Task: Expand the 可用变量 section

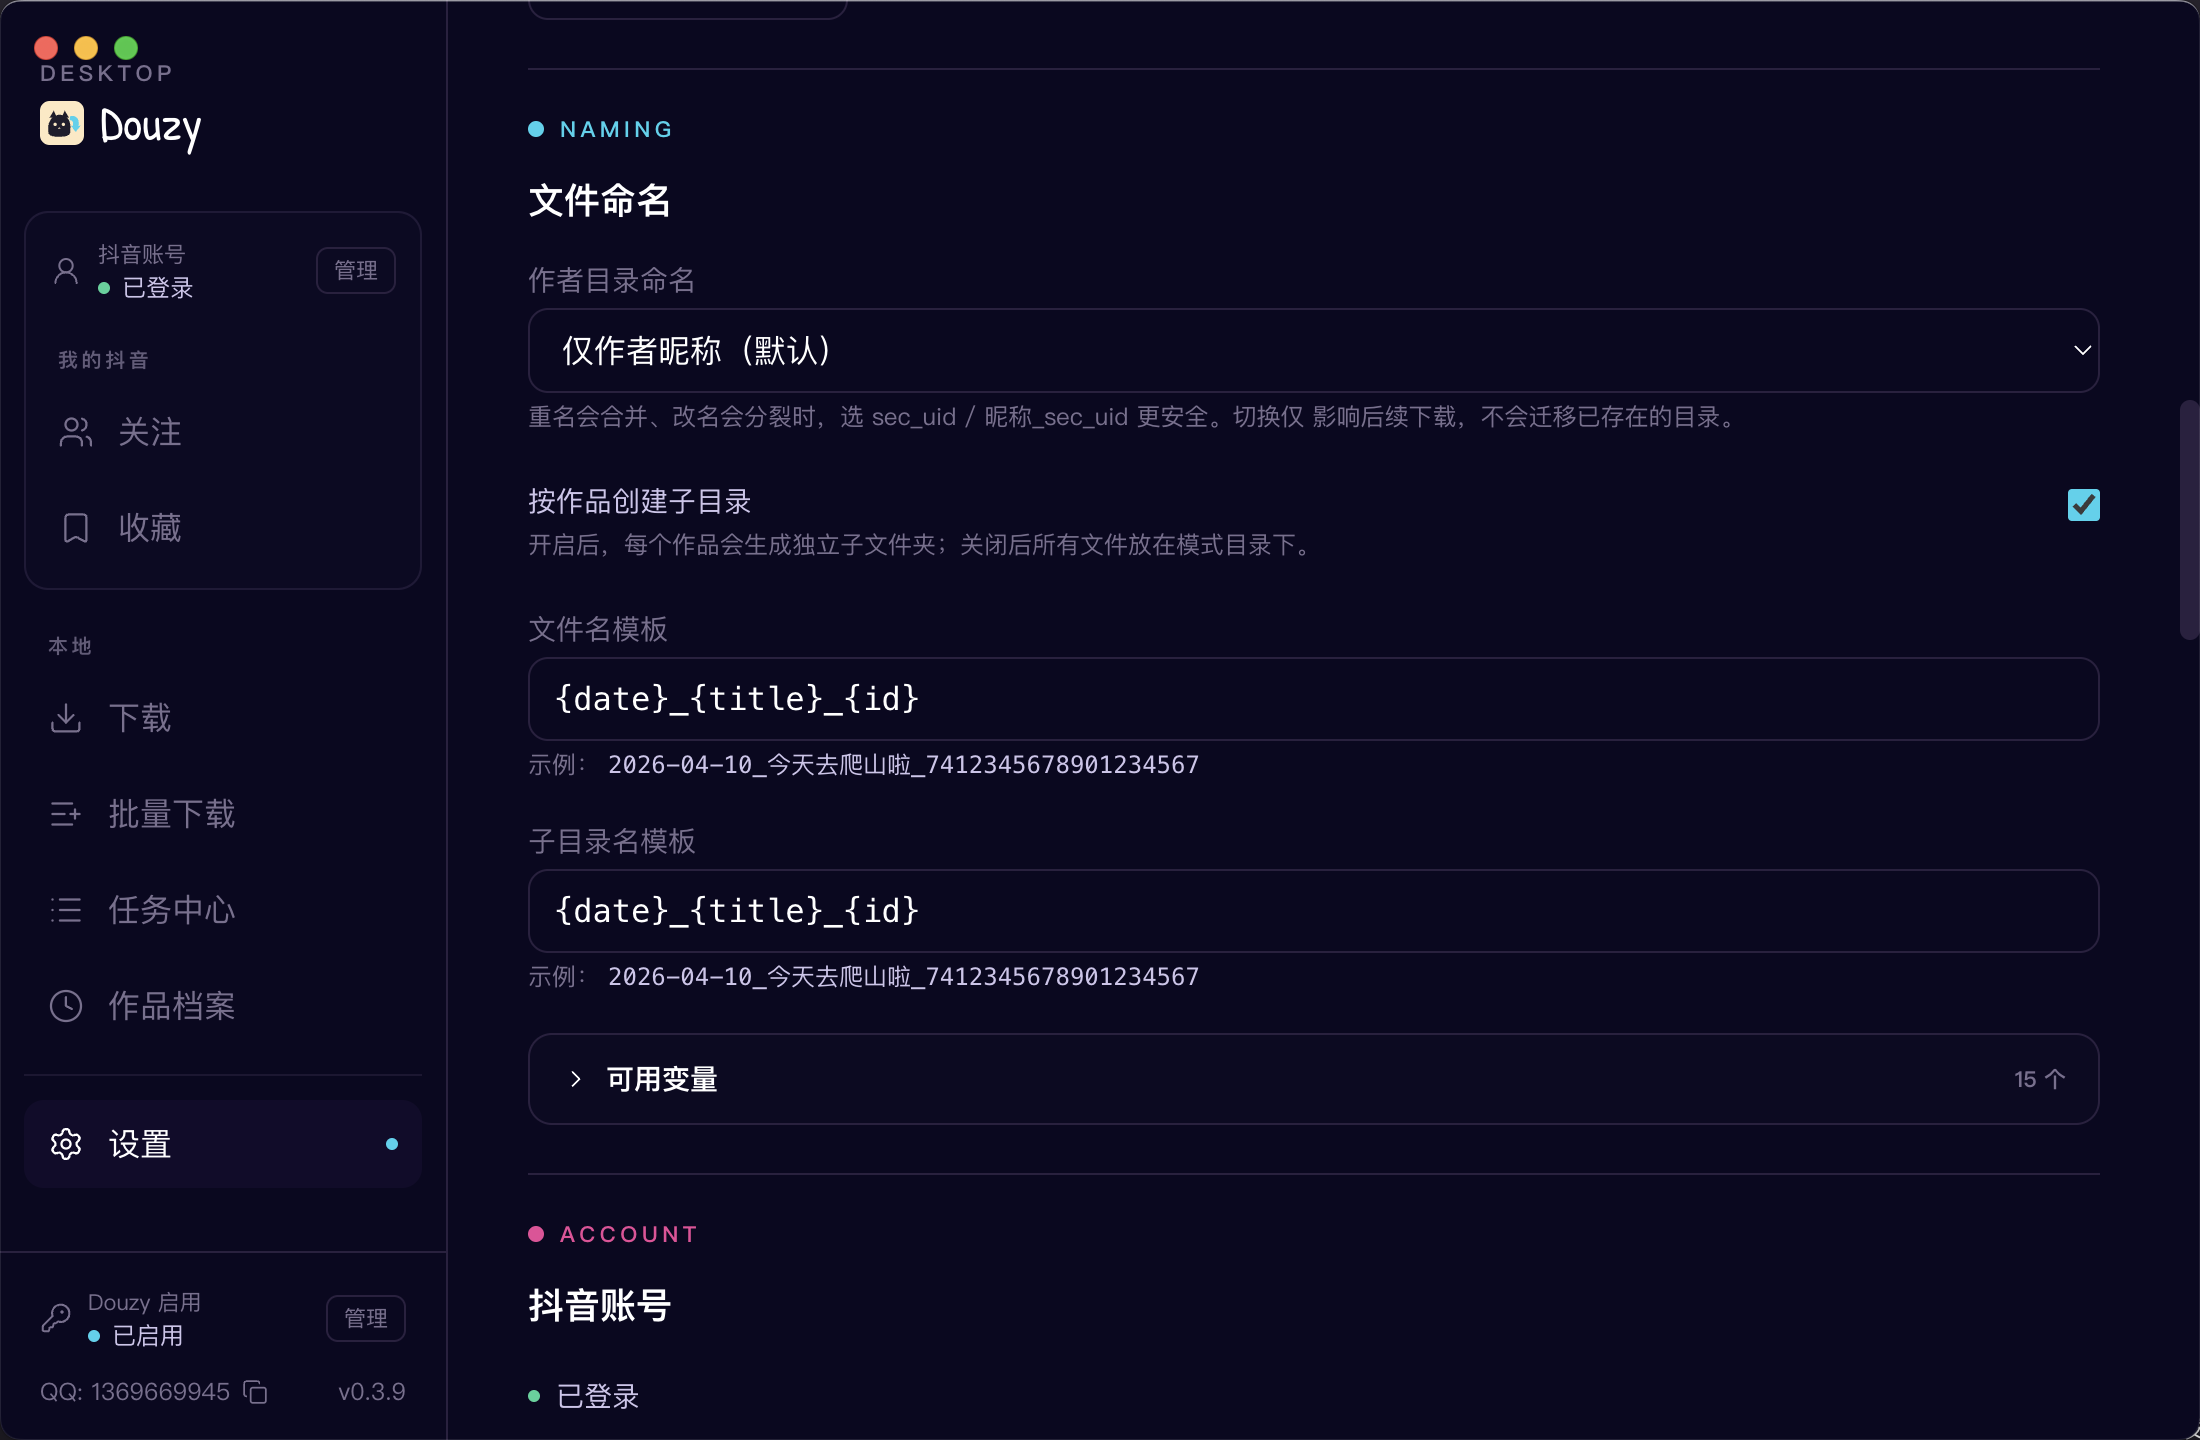Action: [1313, 1079]
